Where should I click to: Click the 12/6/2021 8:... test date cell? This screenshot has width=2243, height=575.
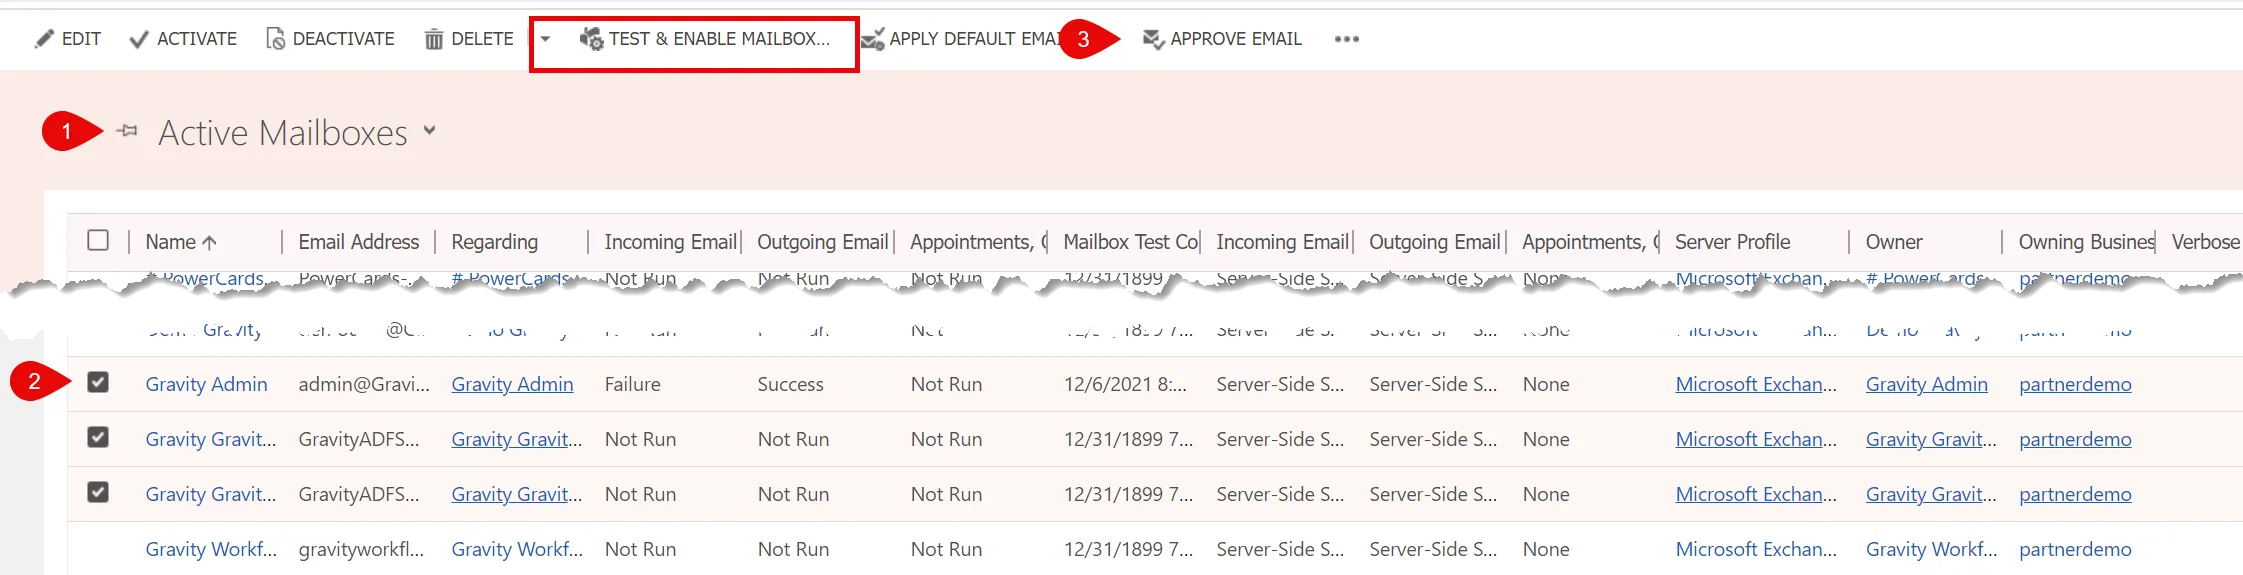click(1125, 384)
